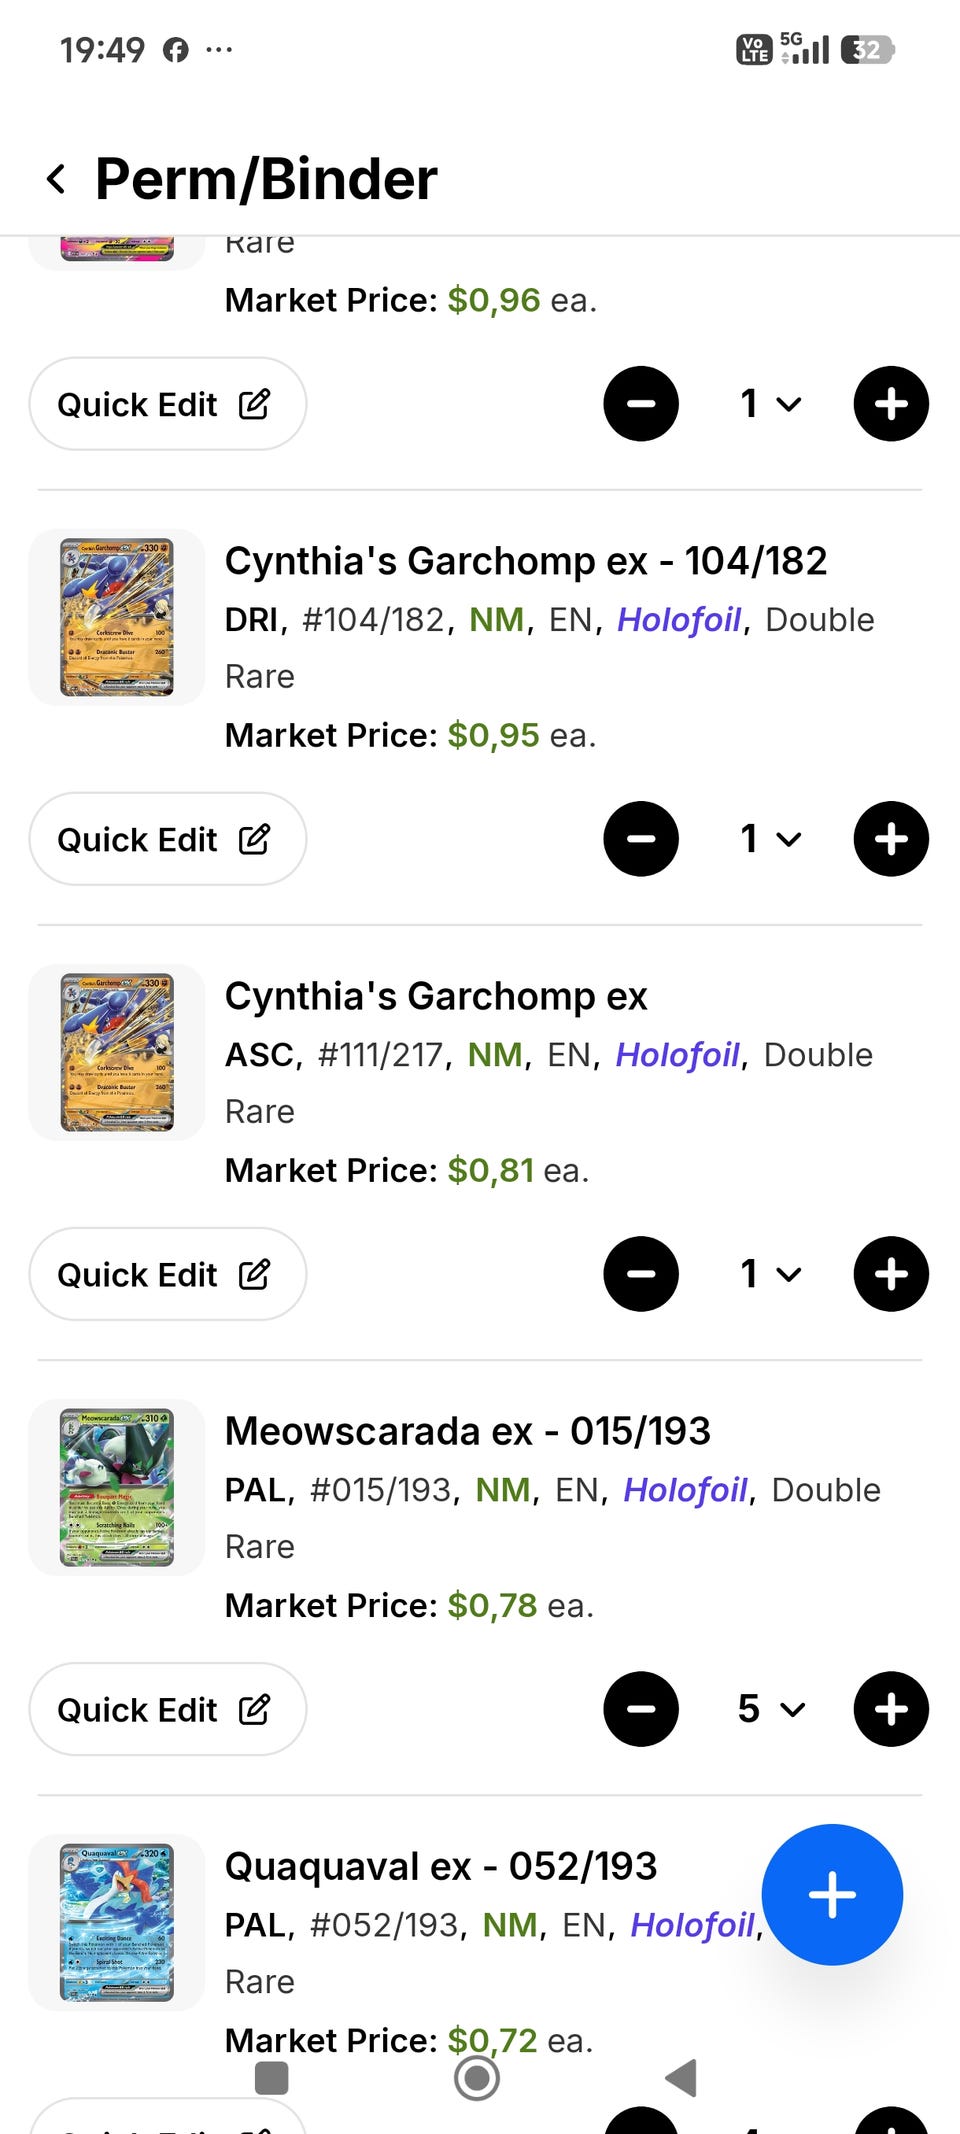Increase quantity of ASC Cynthia's Garchomp ex
The image size is (960, 2134).
pyautogui.click(x=890, y=1274)
